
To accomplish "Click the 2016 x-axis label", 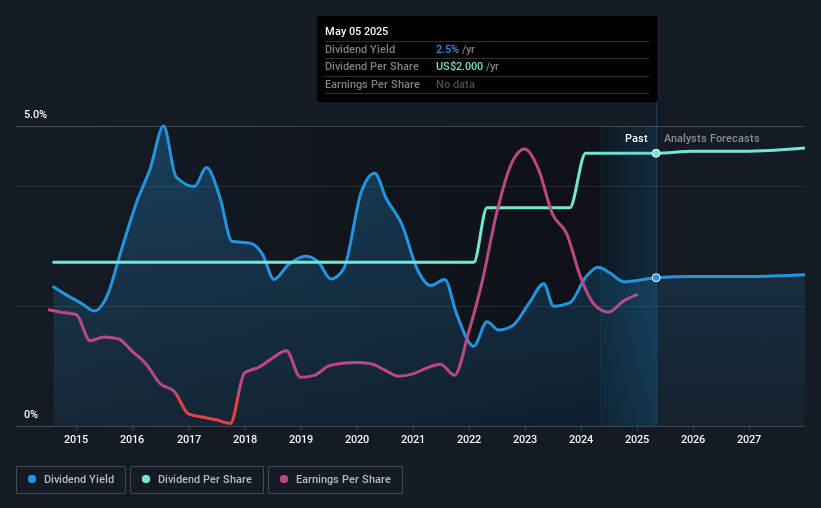I will pyautogui.click(x=132, y=439).
